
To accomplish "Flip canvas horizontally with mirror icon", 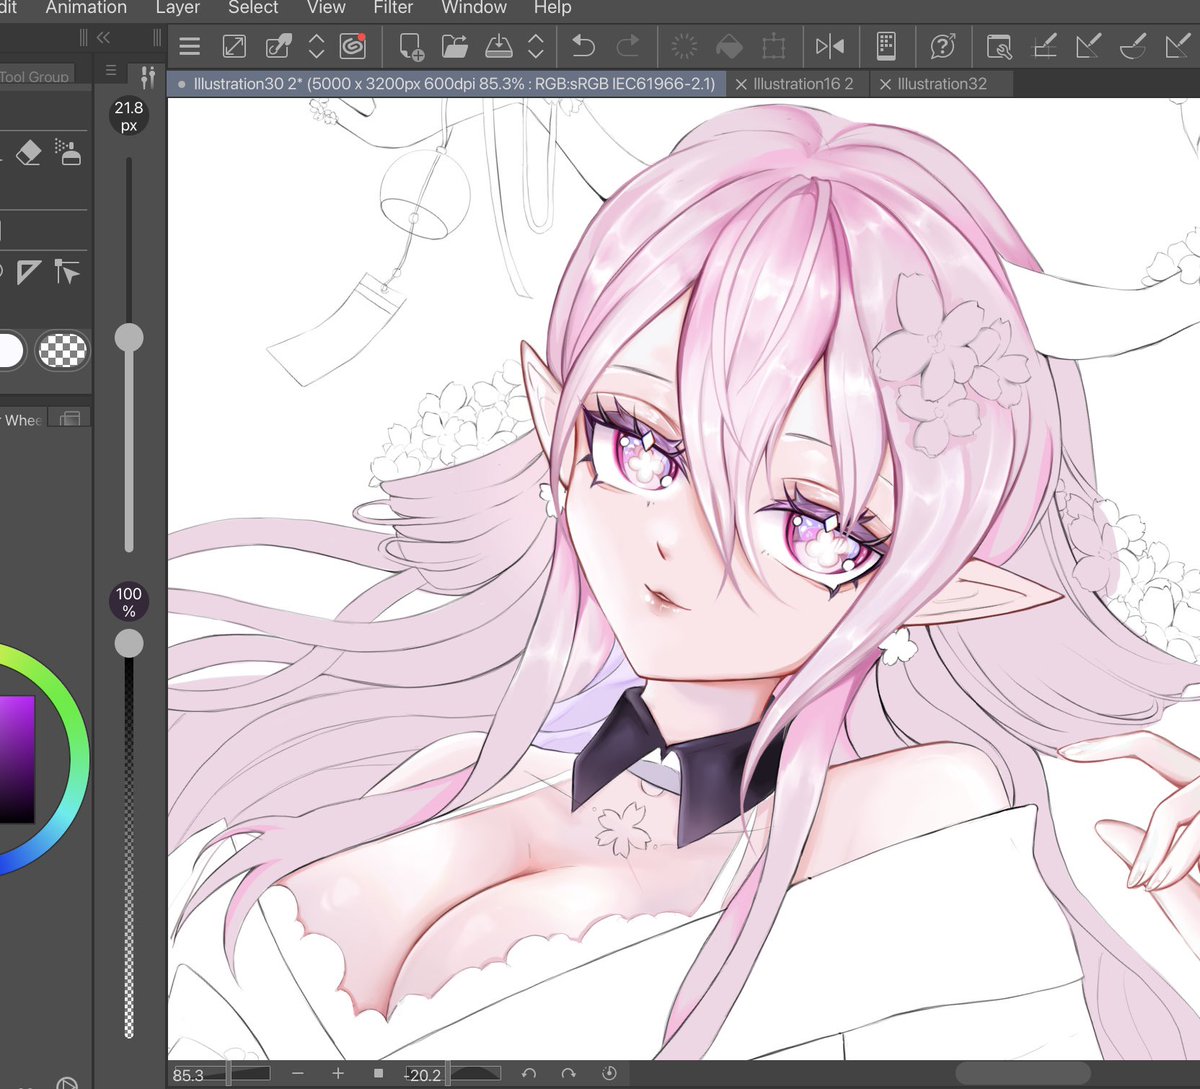I will coord(830,46).
